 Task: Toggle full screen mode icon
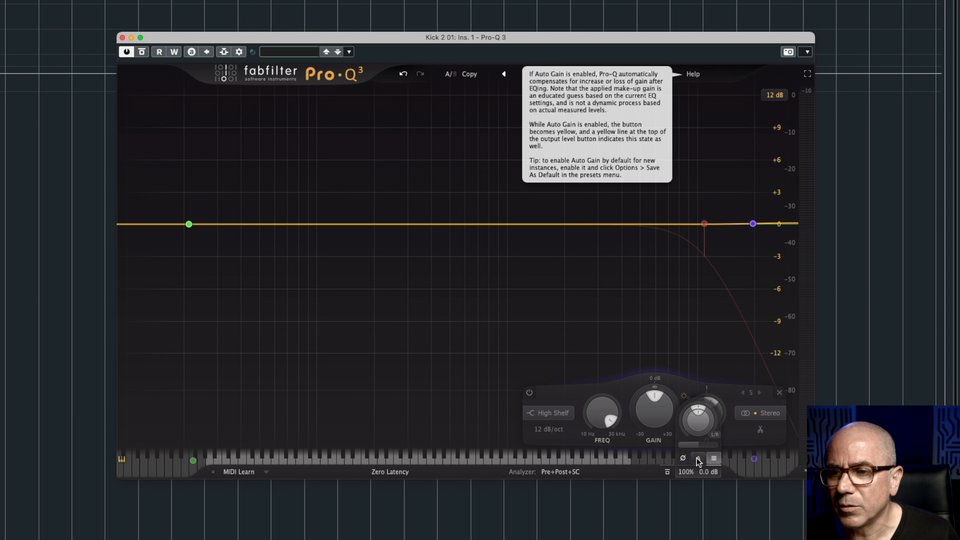[x=807, y=74]
